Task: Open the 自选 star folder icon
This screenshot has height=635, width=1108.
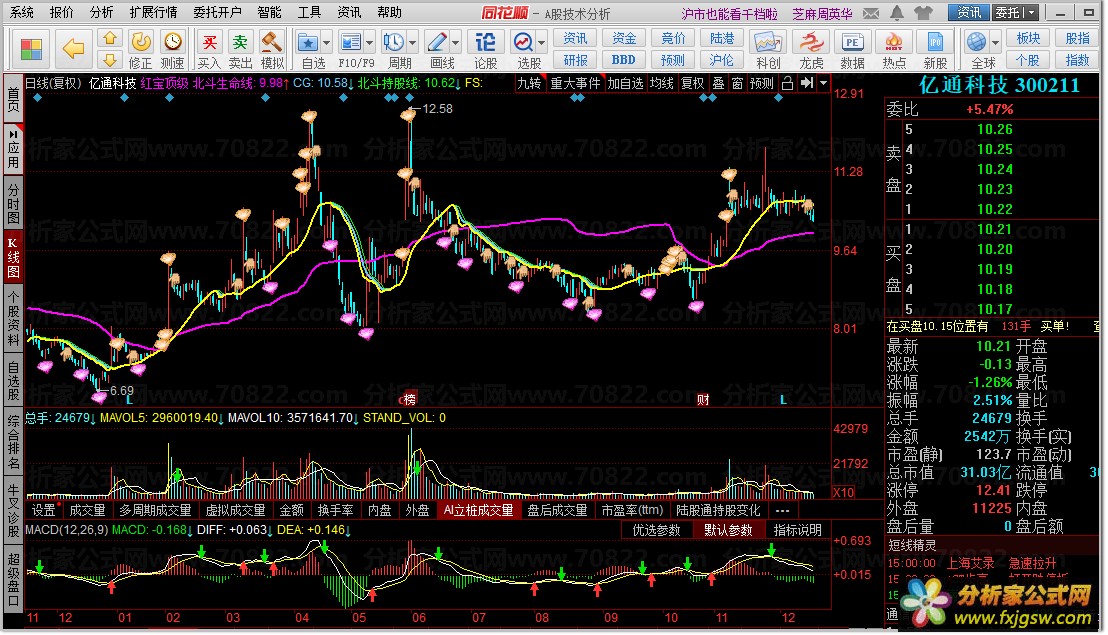Action: (307, 43)
